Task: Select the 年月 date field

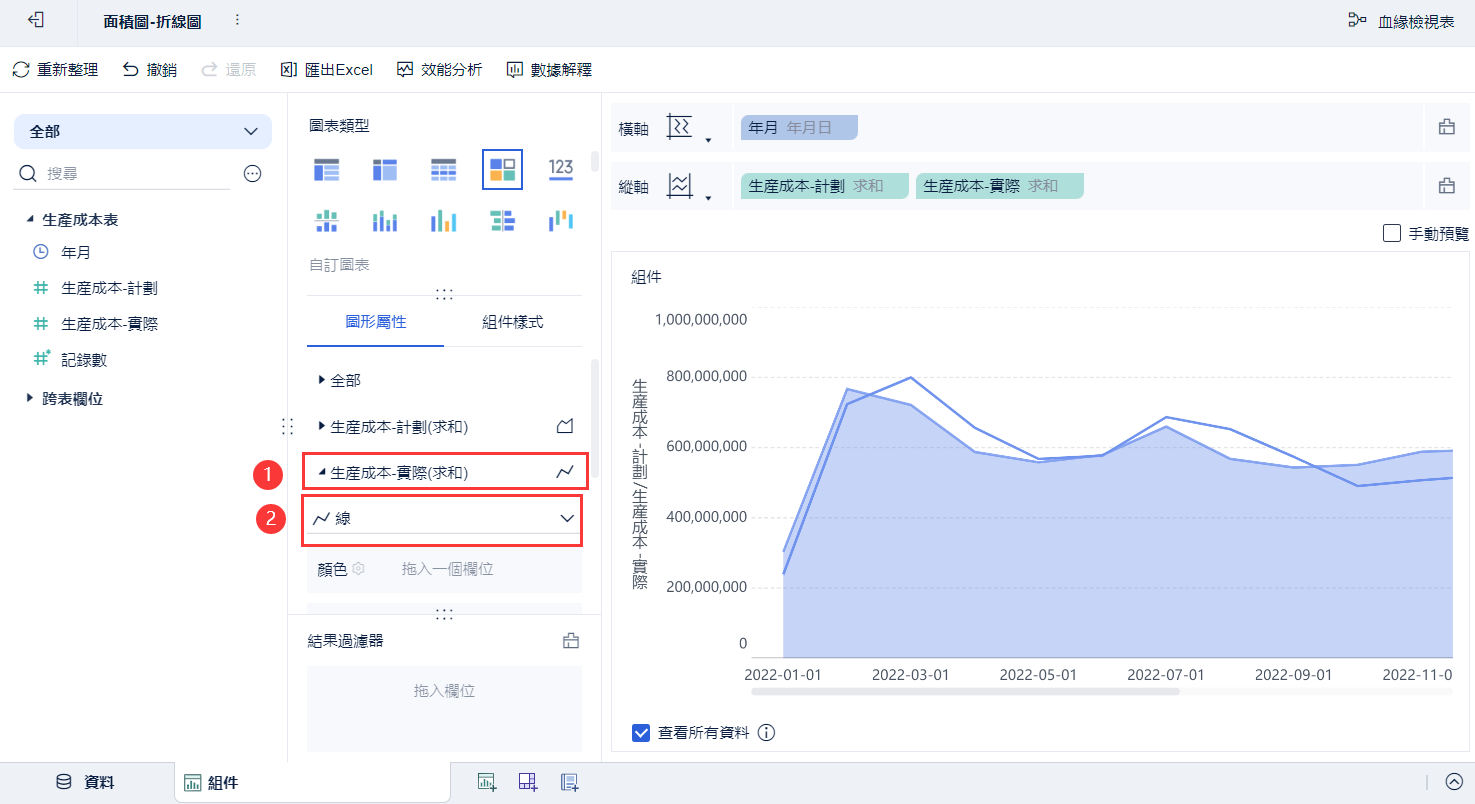Action: coord(76,253)
